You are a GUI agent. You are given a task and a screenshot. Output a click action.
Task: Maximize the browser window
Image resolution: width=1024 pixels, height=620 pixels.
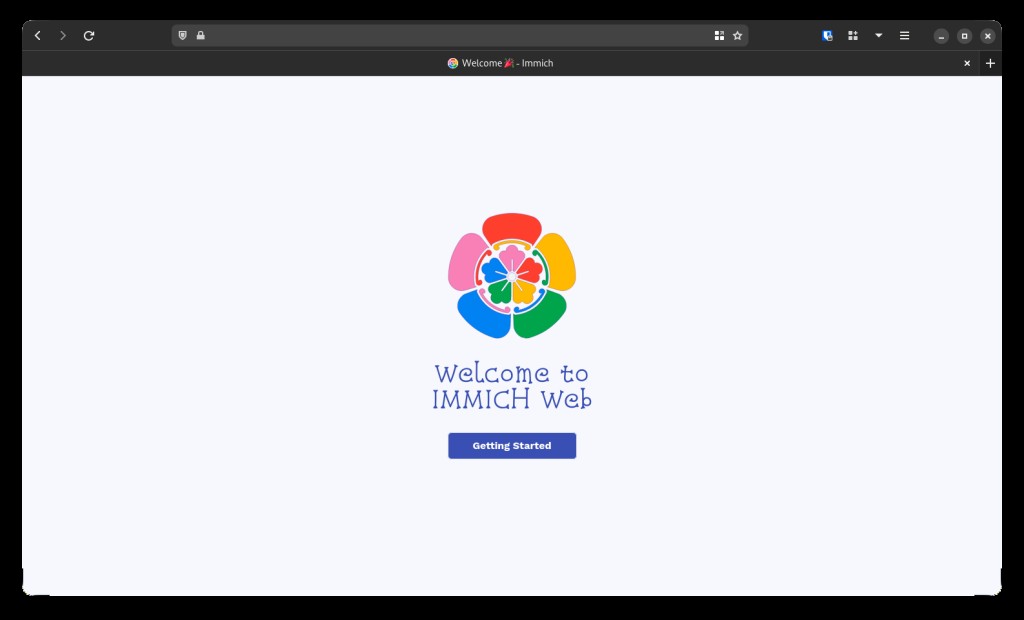click(965, 36)
